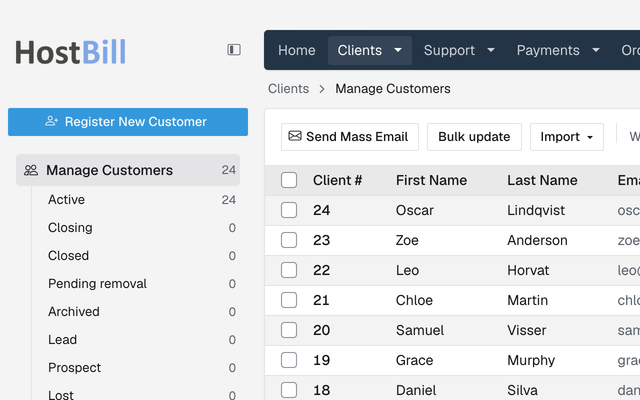Tick the select-all checkbox in table header
Image resolution: width=640 pixels, height=400 pixels.
(x=289, y=180)
